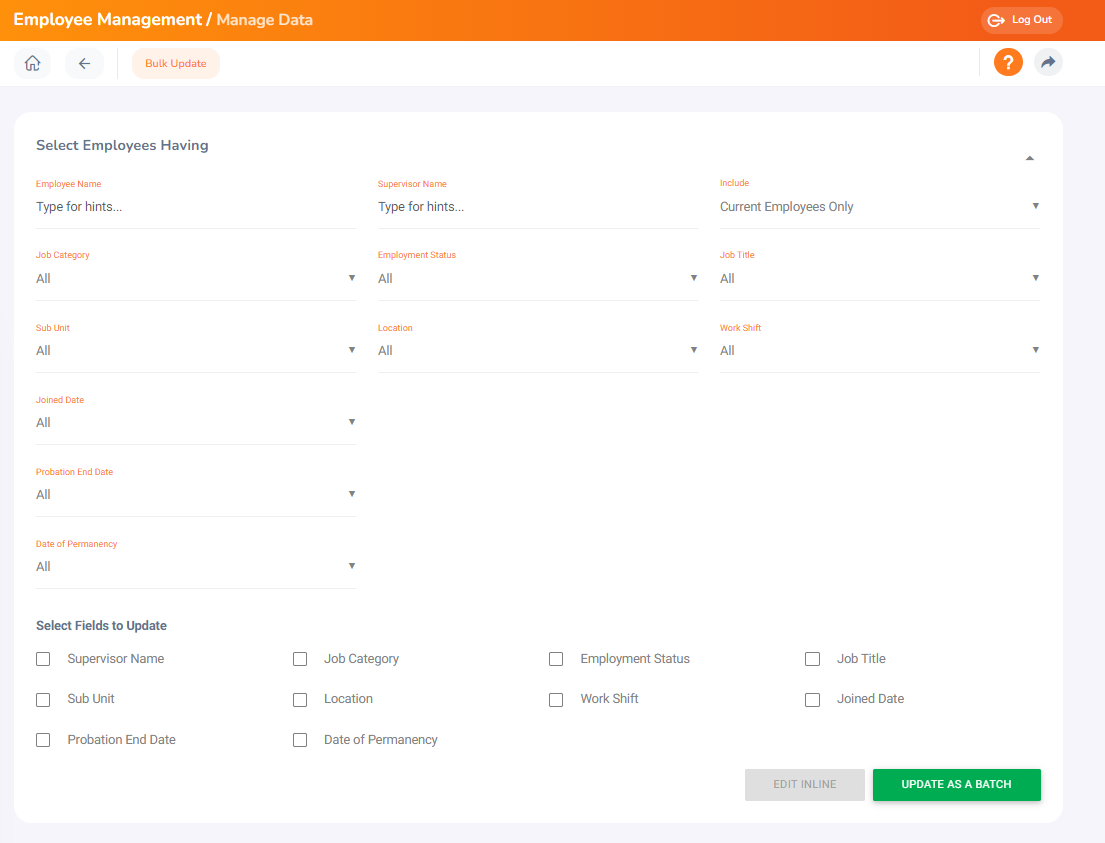Open the Employment Status filter dropdown
The height and width of the screenshot is (843, 1105).
[x=538, y=279]
